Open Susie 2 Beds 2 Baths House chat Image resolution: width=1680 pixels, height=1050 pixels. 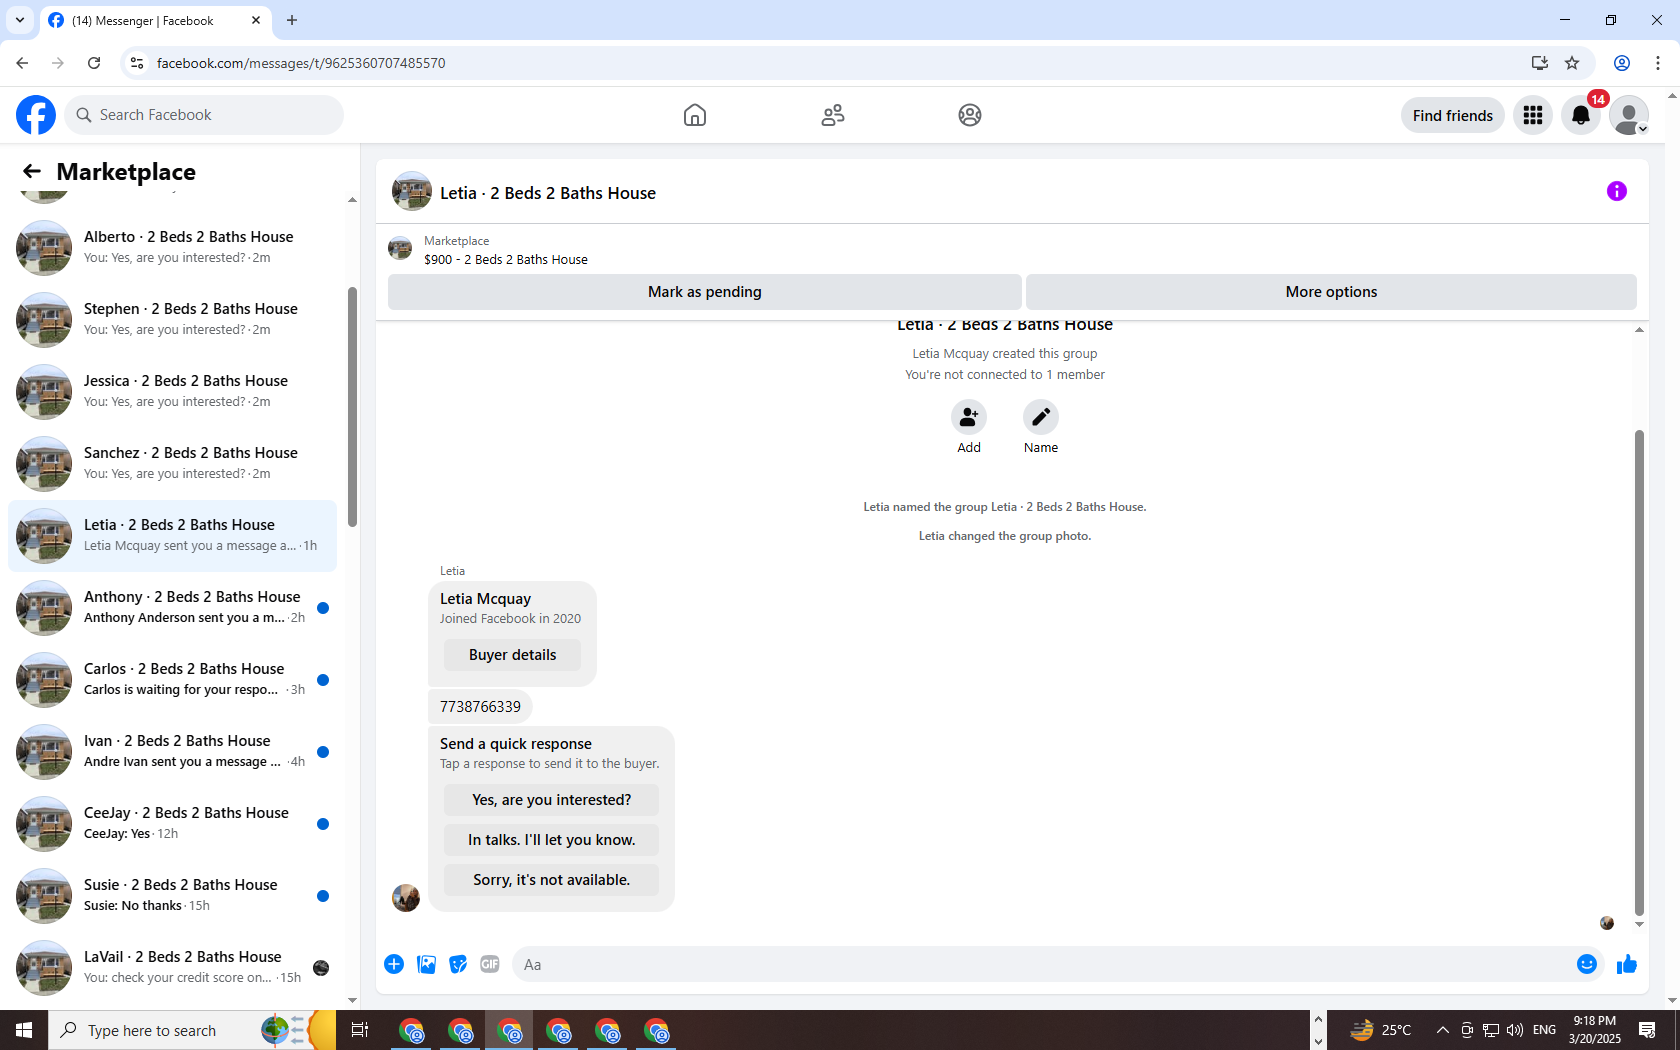172,895
